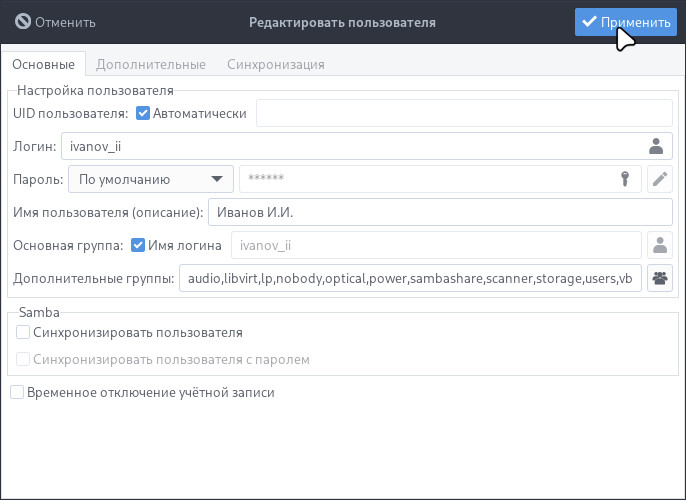Click the Дополнительные группы label
The width and height of the screenshot is (686, 500).
click(94, 279)
